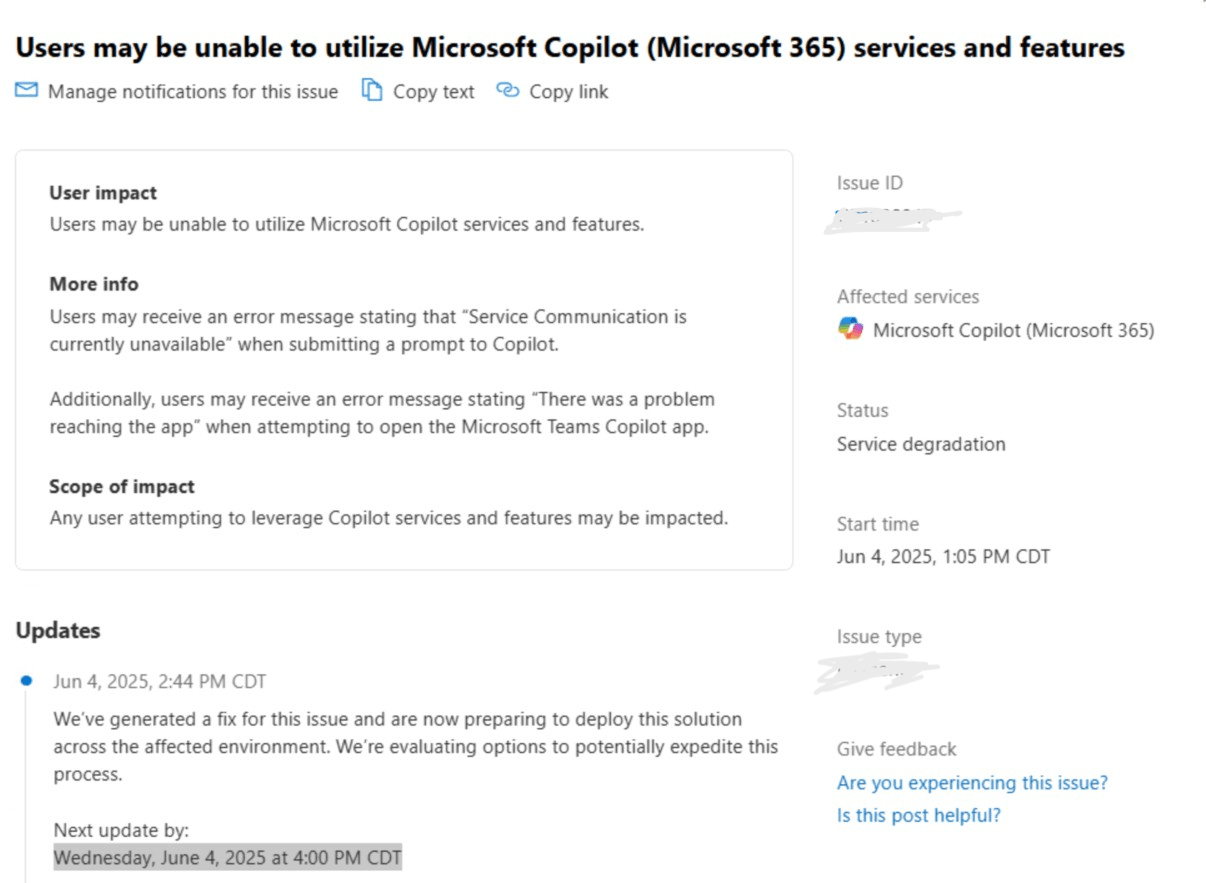1206x883 pixels.
Task: Click the 2:44 PM CDT update timestamp
Action: (x=160, y=681)
